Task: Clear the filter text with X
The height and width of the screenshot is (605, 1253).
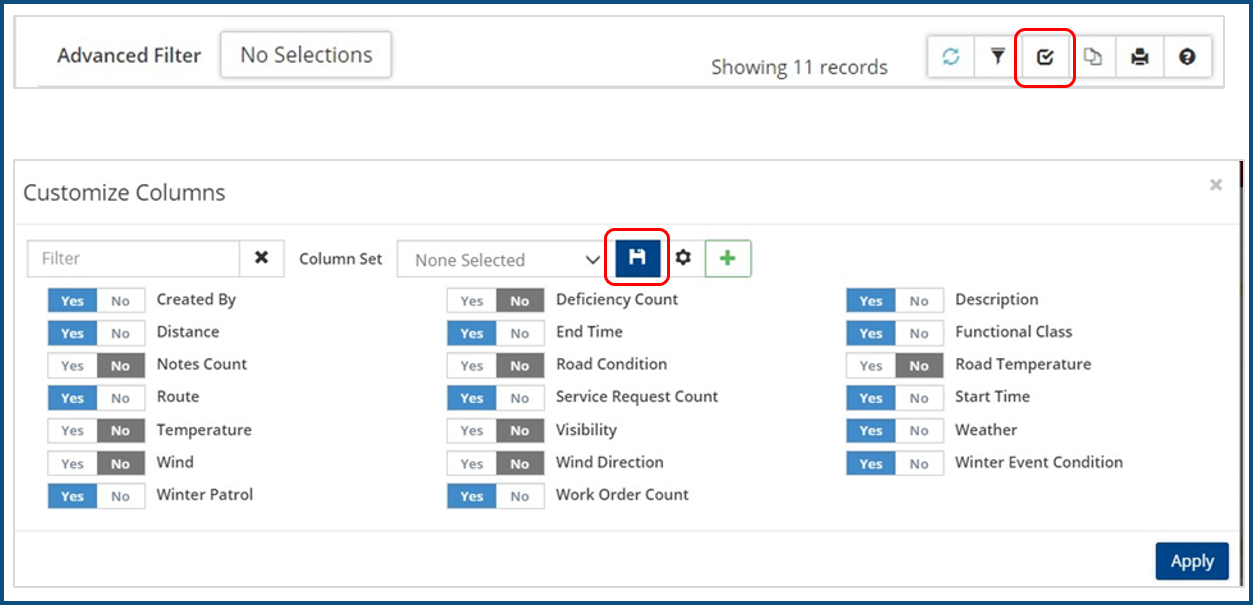Action: click(x=261, y=258)
